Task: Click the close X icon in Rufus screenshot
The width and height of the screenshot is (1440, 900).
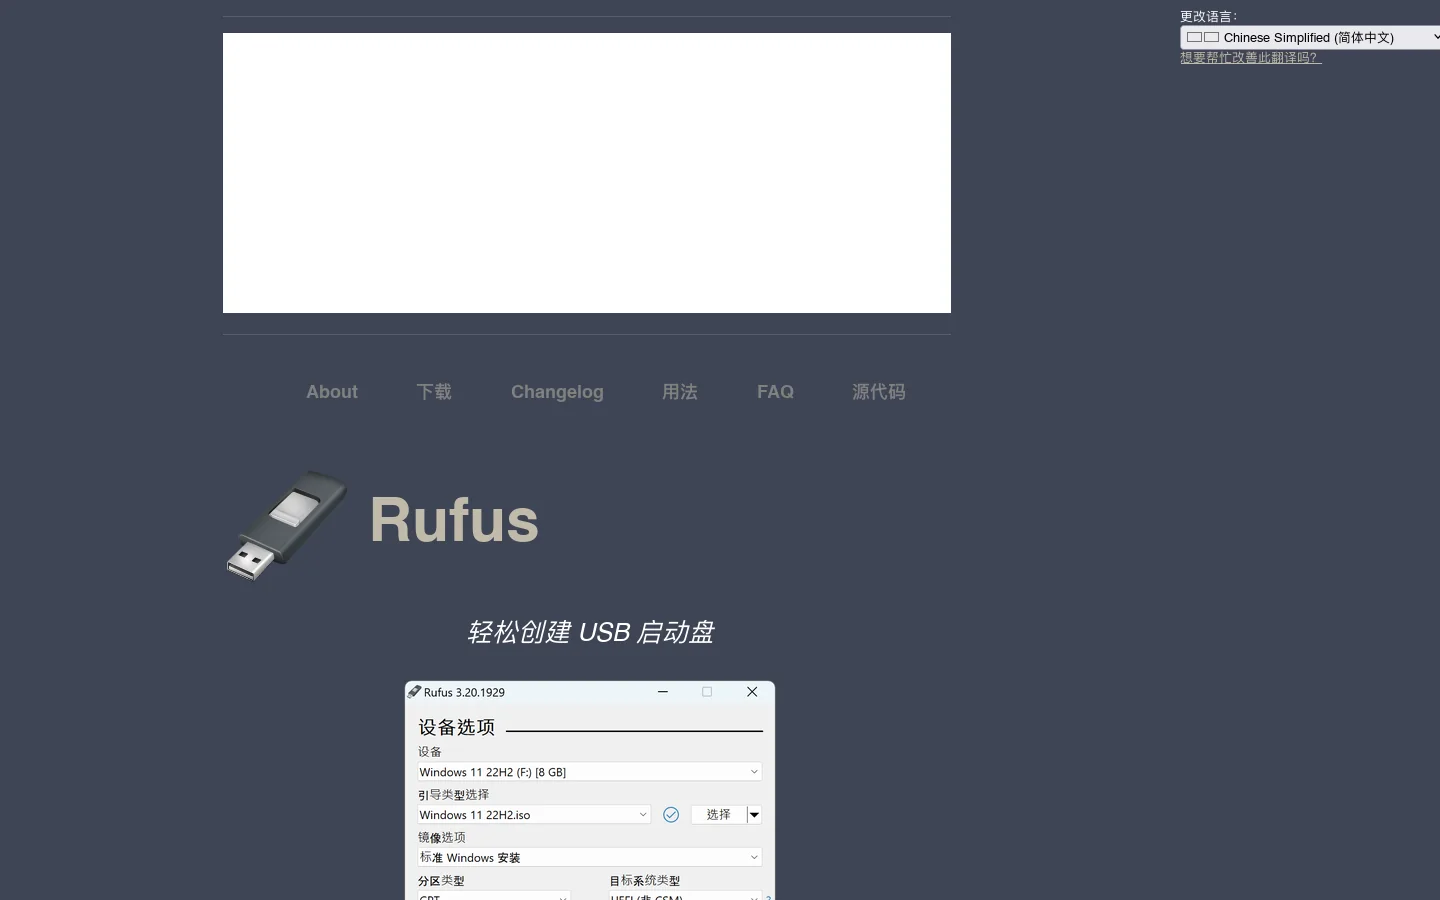Action: tap(752, 691)
